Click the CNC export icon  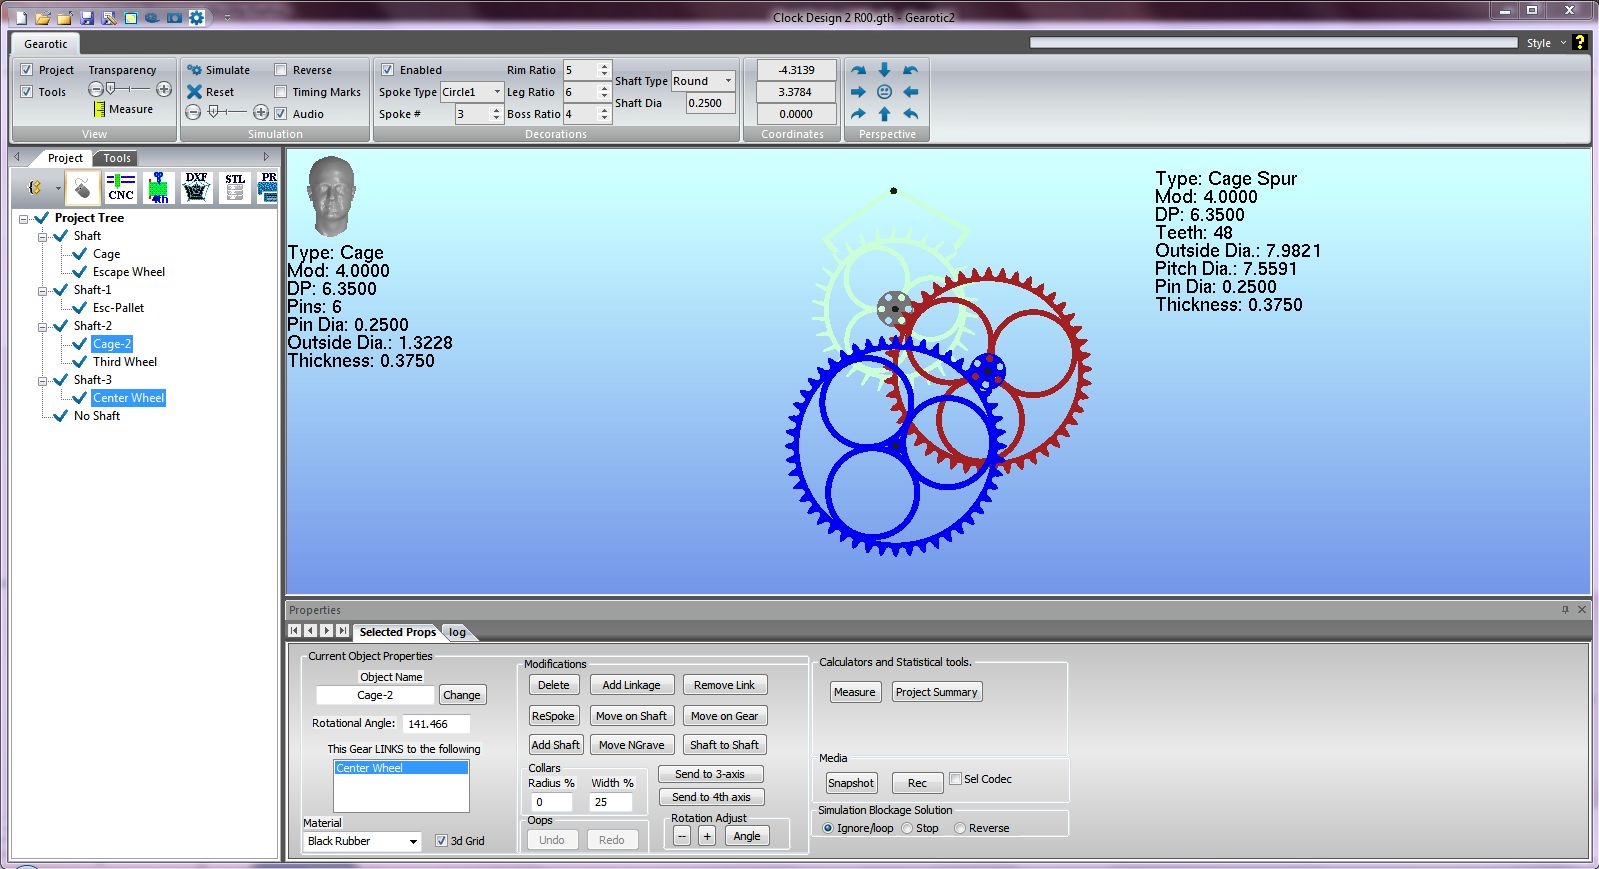[121, 187]
